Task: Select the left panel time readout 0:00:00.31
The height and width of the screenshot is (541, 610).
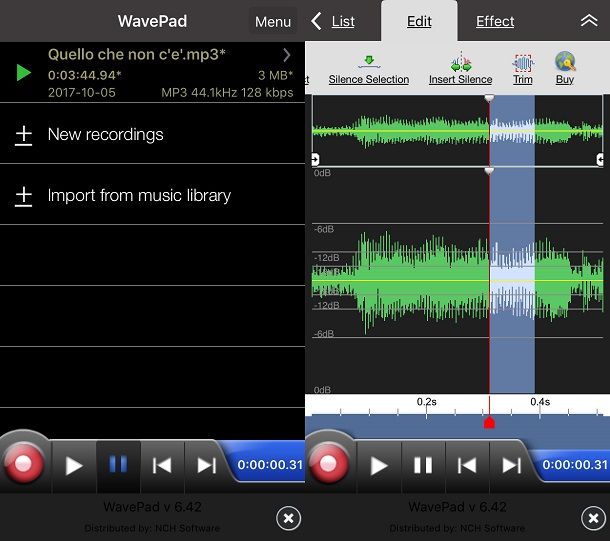Action: click(x=270, y=465)
